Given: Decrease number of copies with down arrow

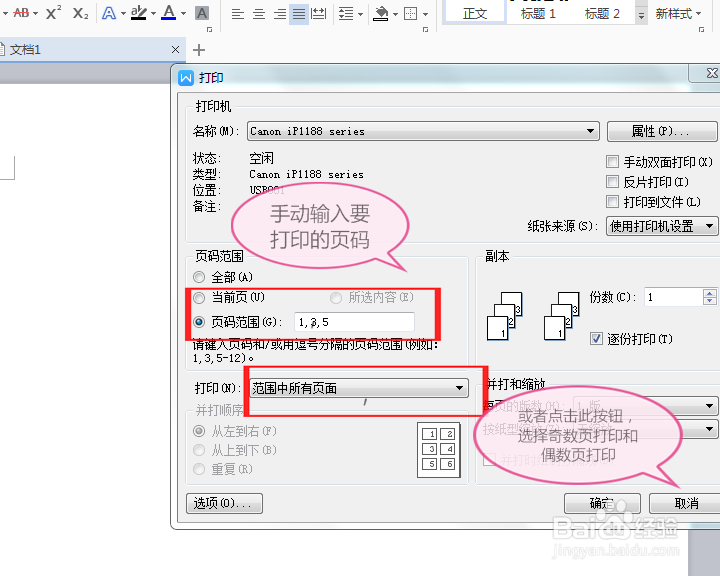Looking at the screenshot, I should point(709,301).
